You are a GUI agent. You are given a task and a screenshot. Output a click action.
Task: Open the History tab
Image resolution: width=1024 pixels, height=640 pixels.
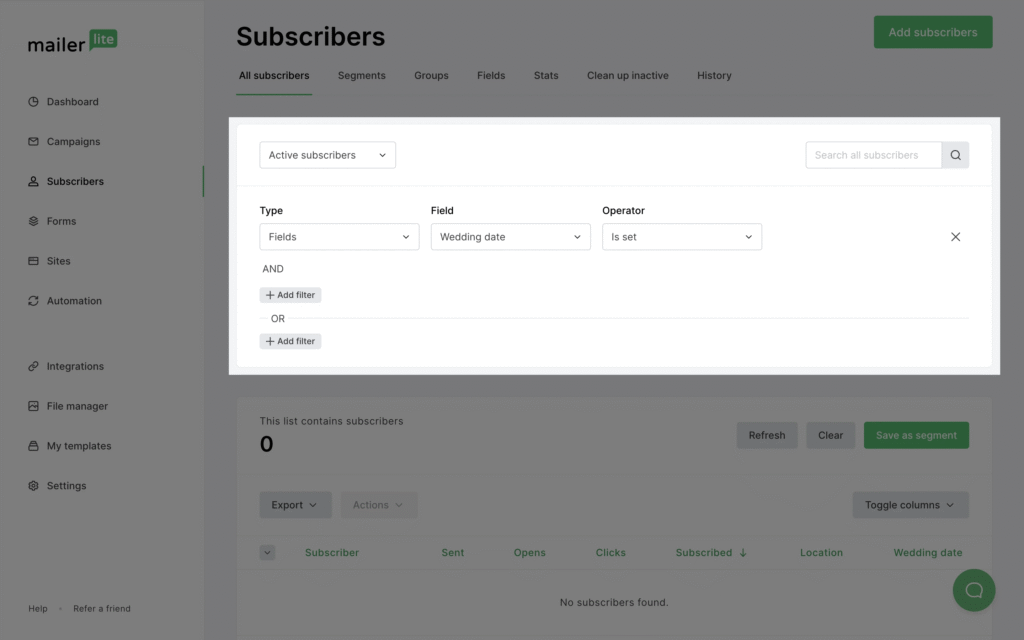click(714, 75)
